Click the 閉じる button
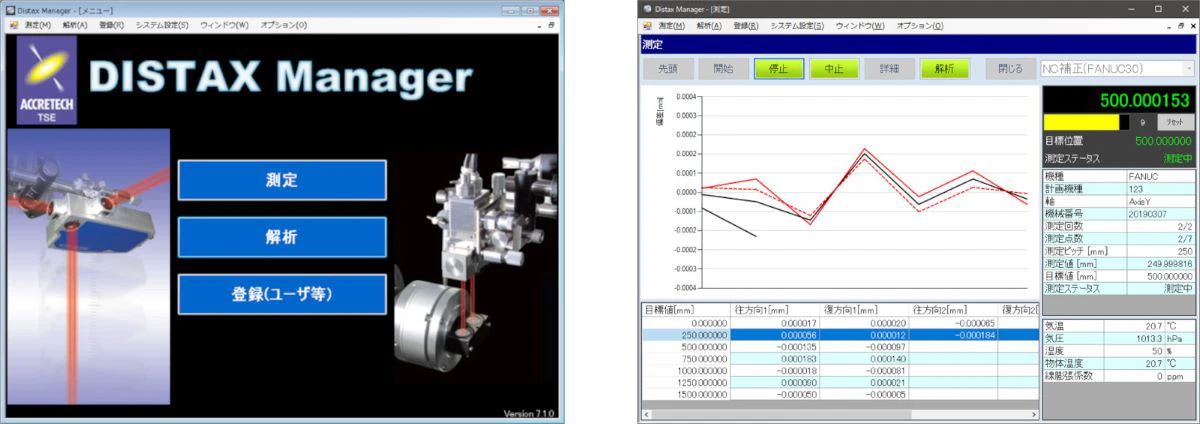This screenshot has width=1200, height=424. (1010, 69)
